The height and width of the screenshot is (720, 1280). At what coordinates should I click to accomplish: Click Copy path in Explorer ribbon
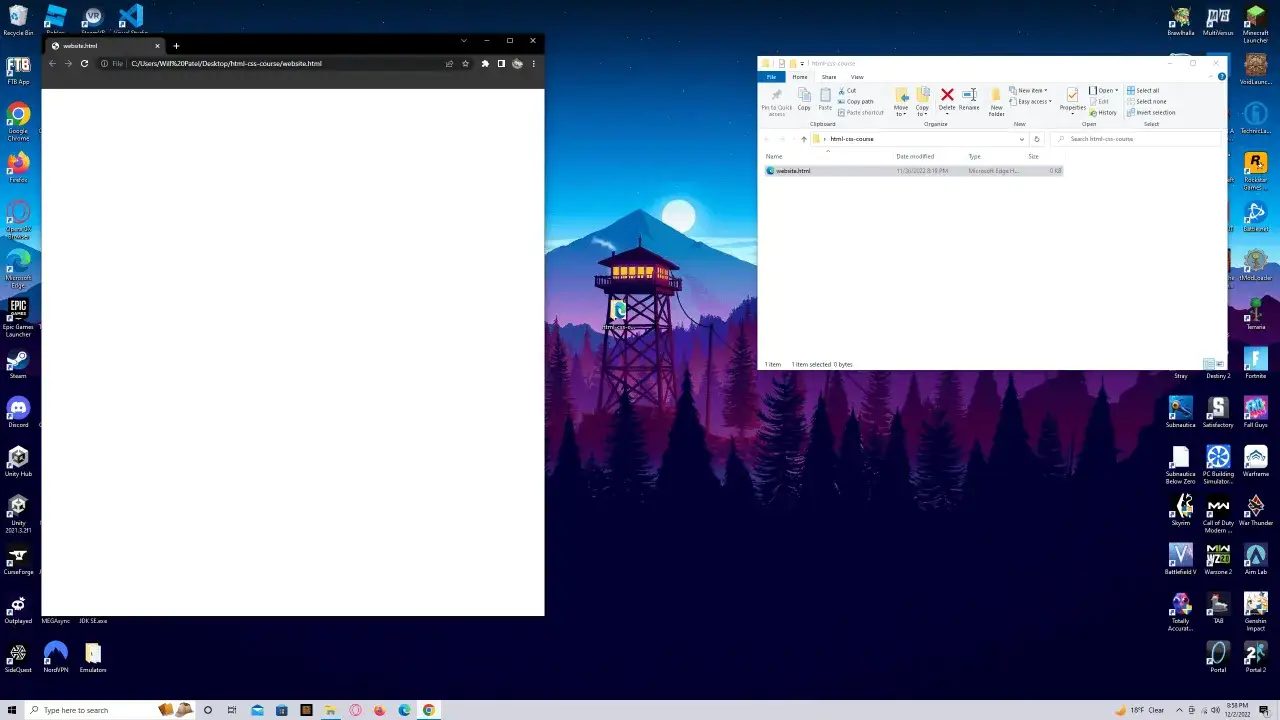tap(855, 102)
